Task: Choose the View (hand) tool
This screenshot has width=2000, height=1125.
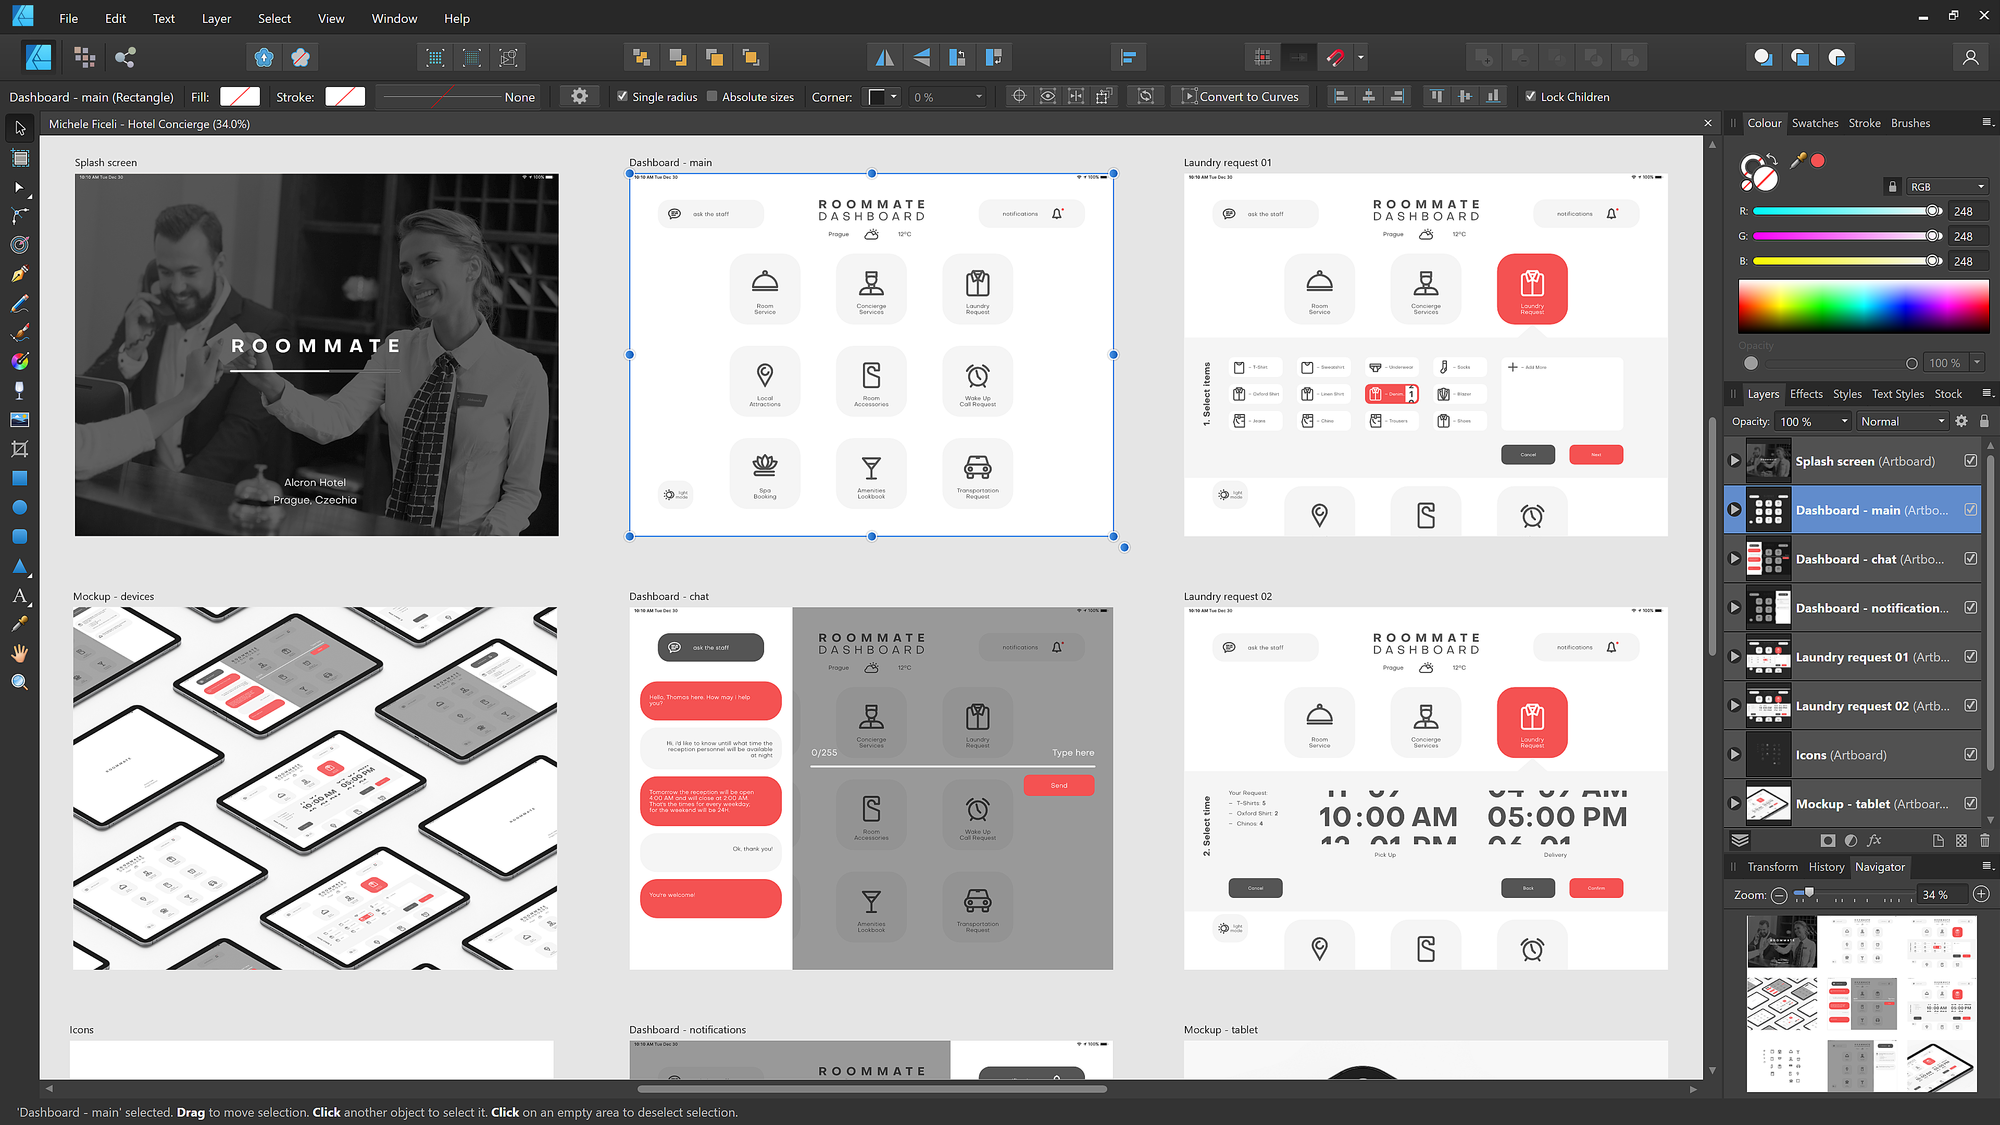Action: click(20, 653)
